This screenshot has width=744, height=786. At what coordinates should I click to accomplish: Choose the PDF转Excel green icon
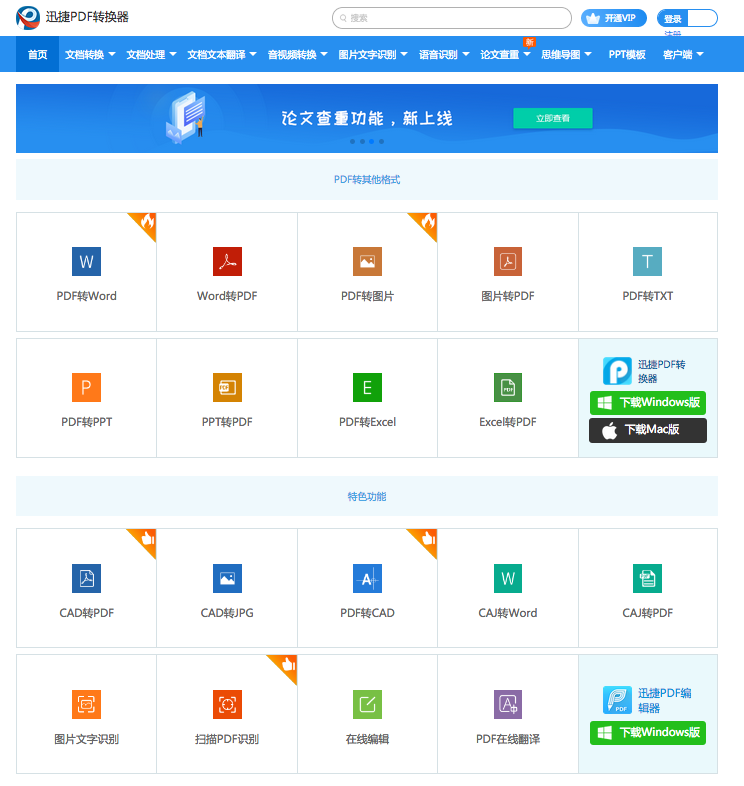tap(367, 387)
